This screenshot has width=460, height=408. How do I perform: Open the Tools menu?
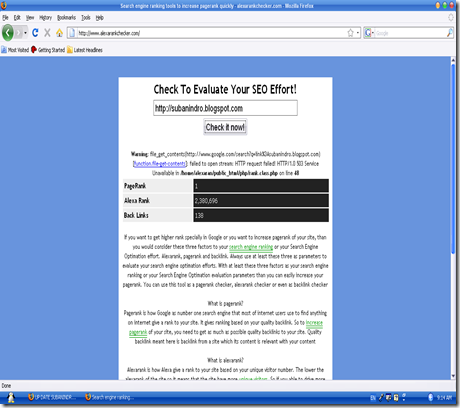point(86,18)
